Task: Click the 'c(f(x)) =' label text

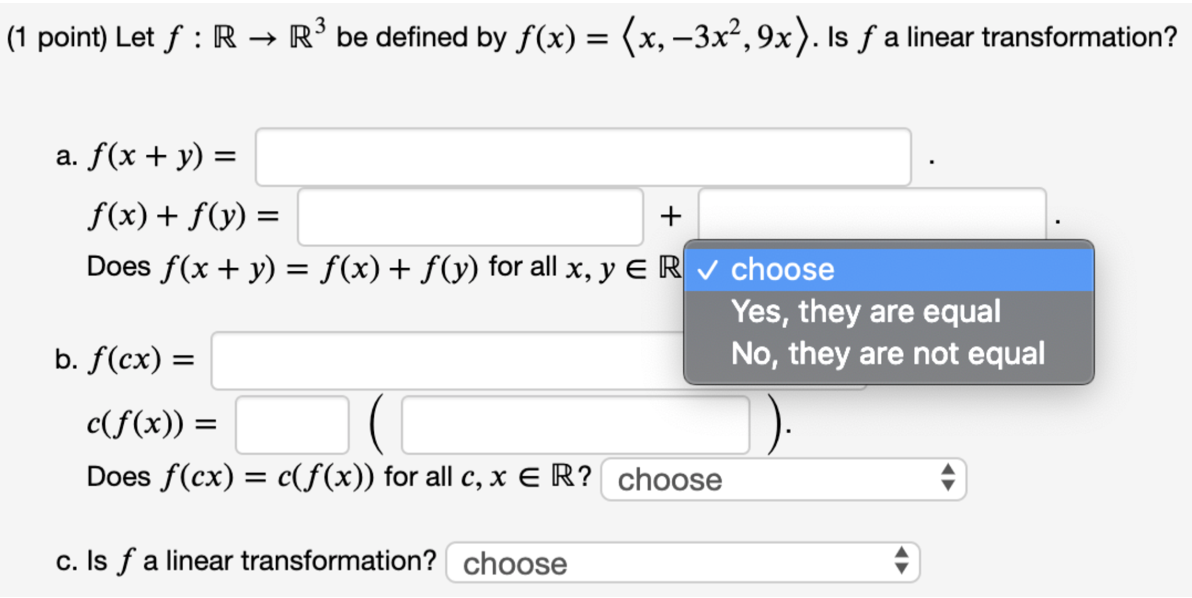Action: (151, 424)
